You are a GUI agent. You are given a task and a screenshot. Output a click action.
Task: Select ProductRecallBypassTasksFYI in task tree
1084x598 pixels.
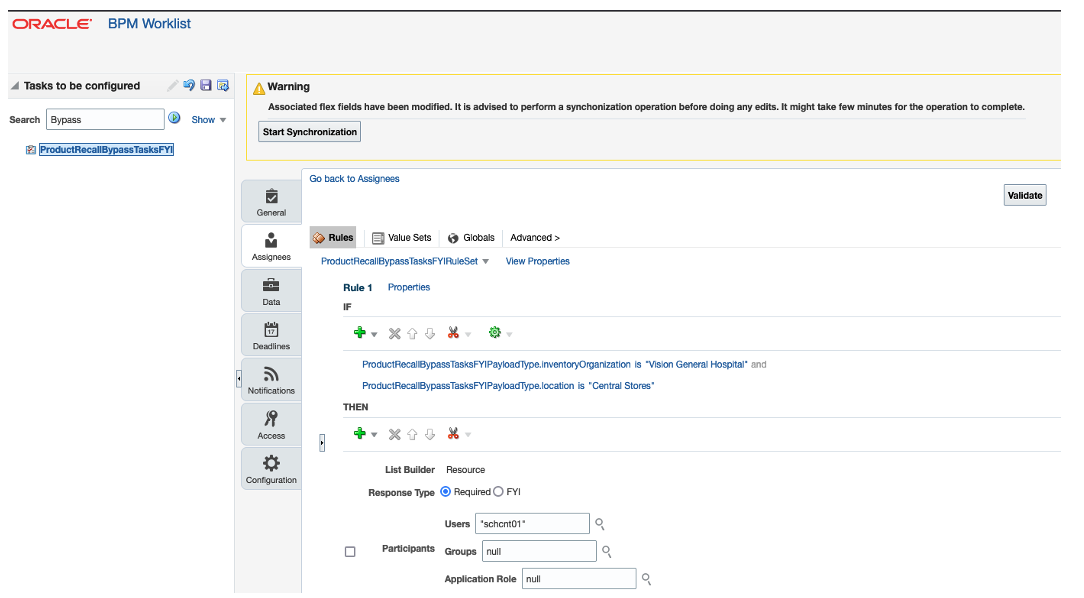(x=106, y=149)
